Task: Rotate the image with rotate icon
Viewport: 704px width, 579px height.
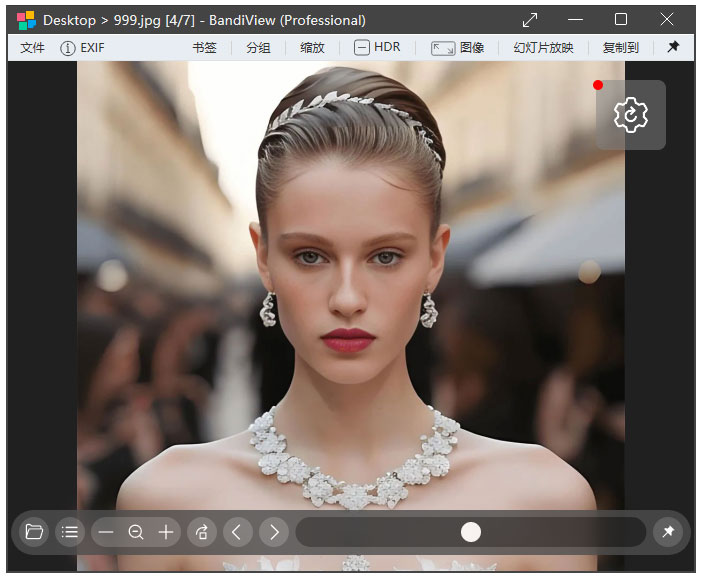Action: click(x=202, y=532)
